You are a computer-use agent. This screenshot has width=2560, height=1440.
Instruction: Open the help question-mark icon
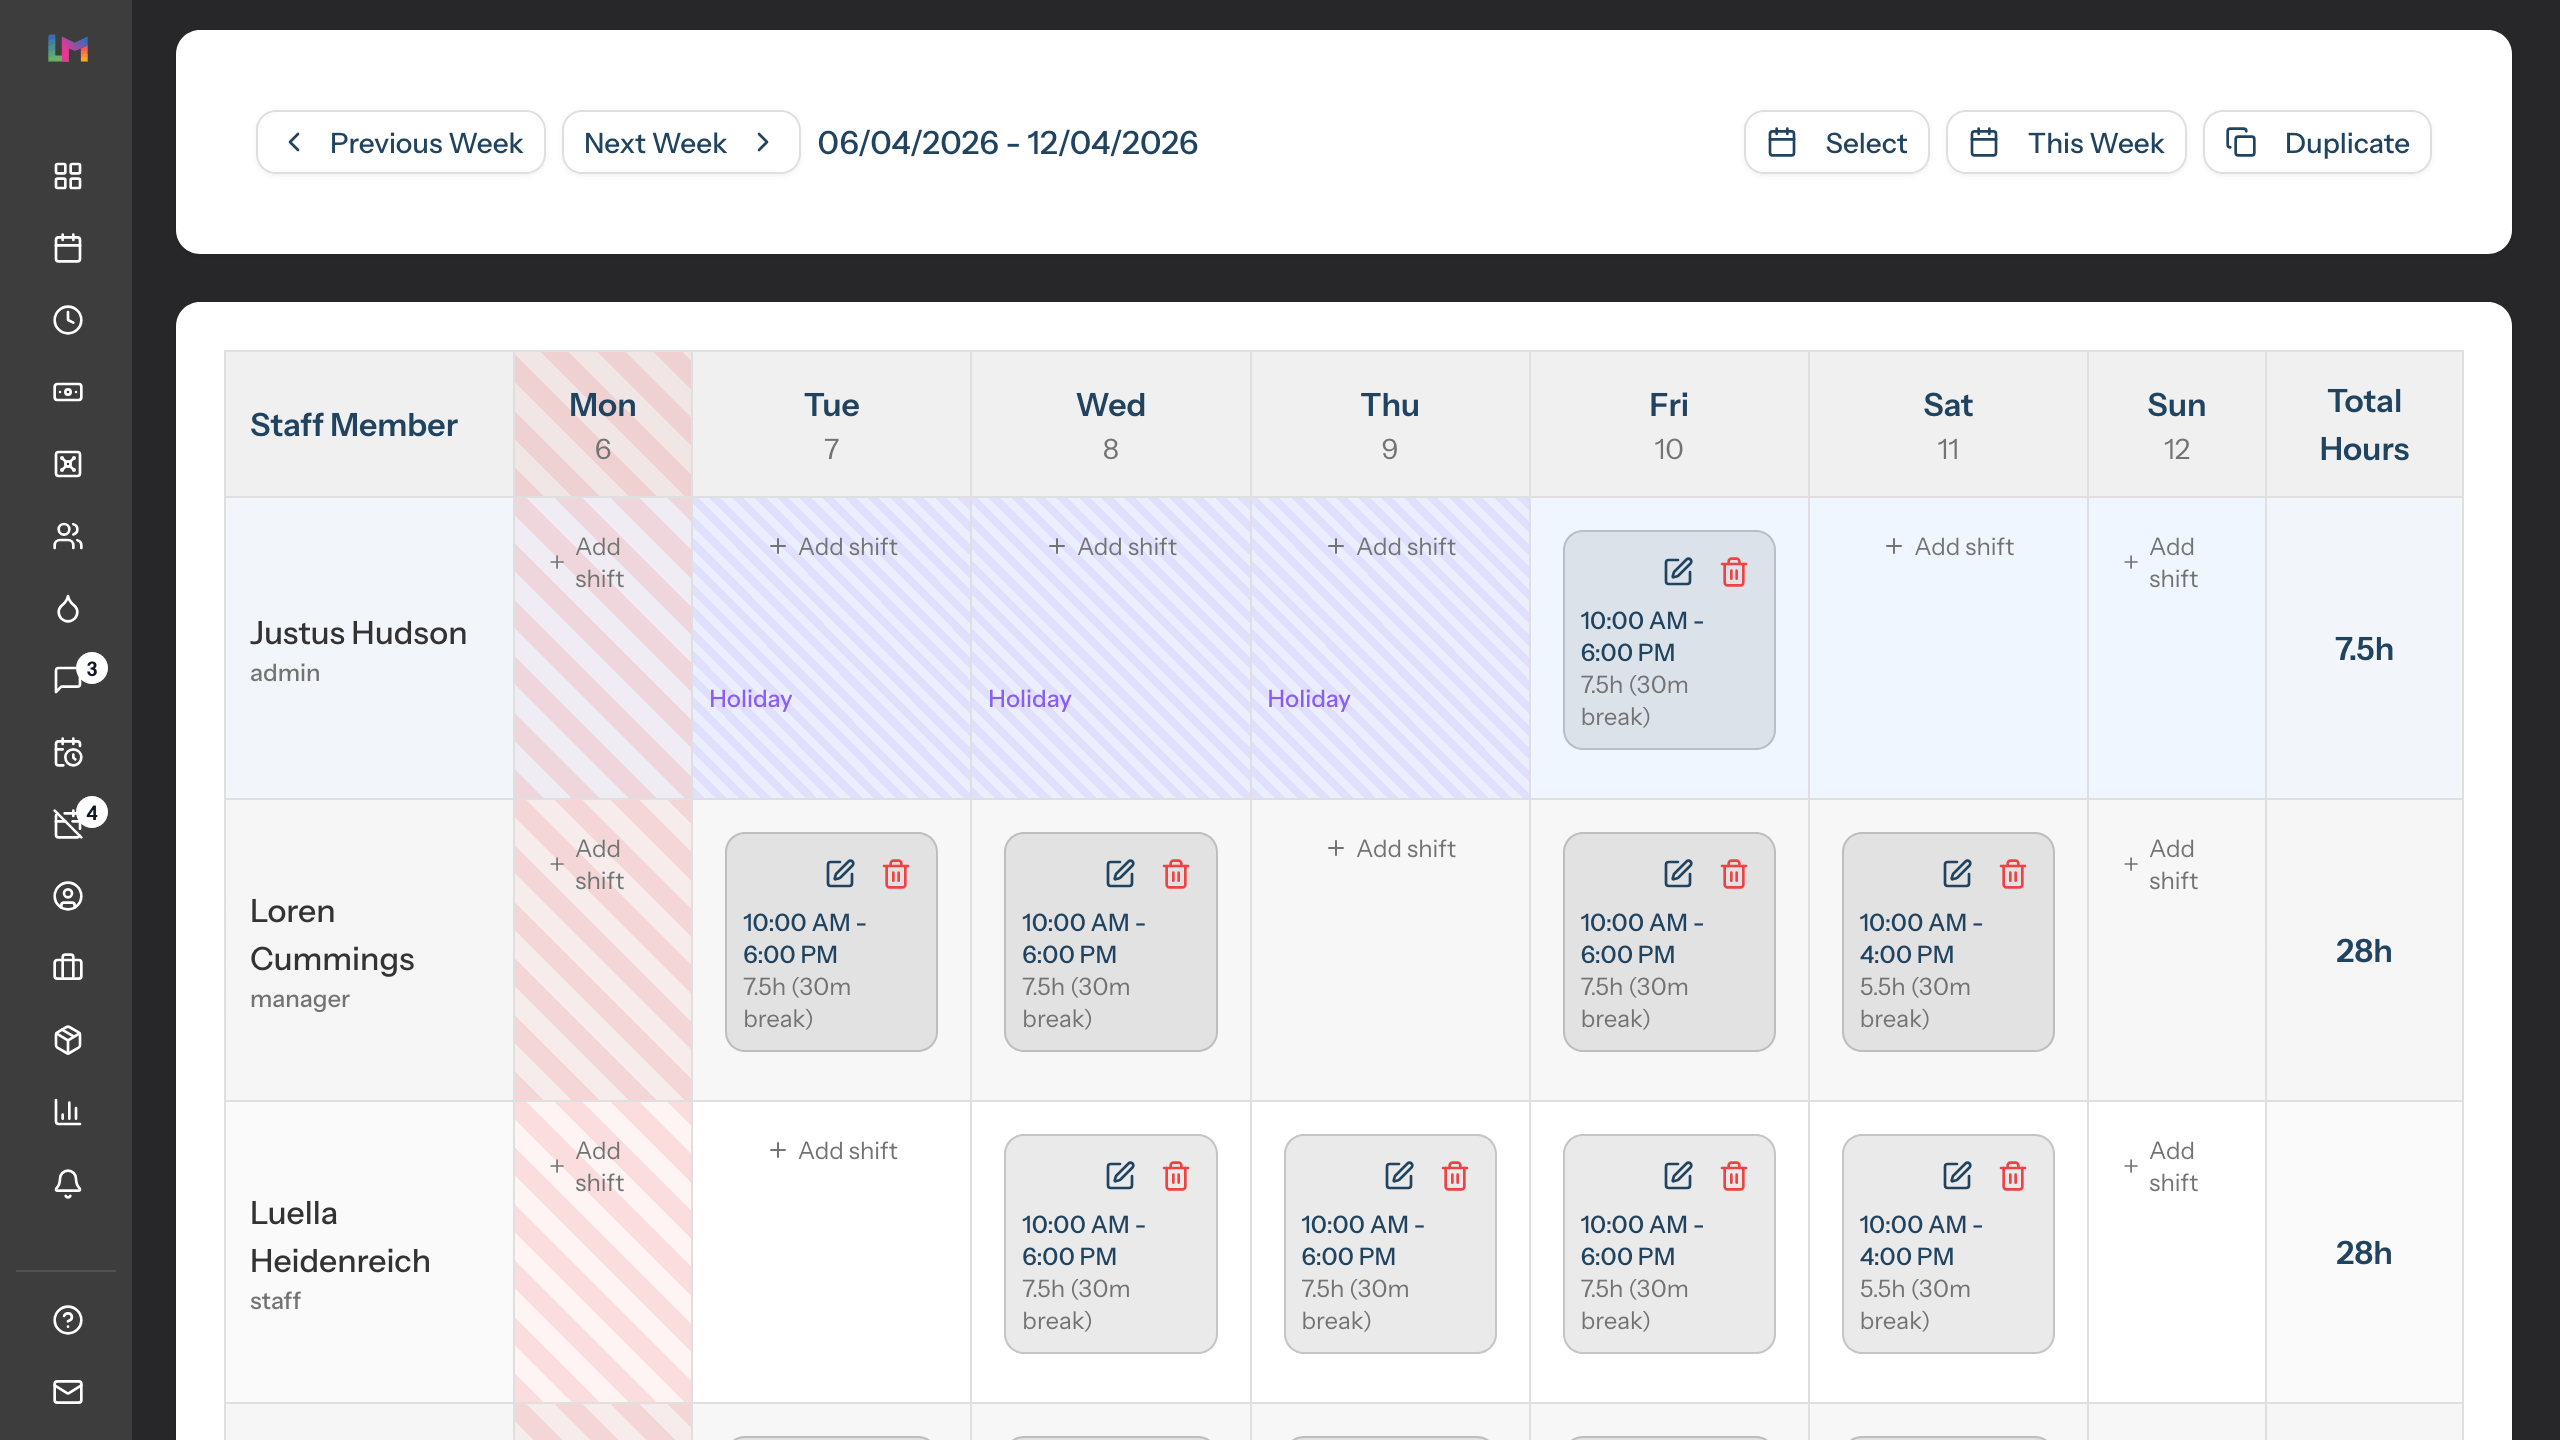click(67, 1321)
